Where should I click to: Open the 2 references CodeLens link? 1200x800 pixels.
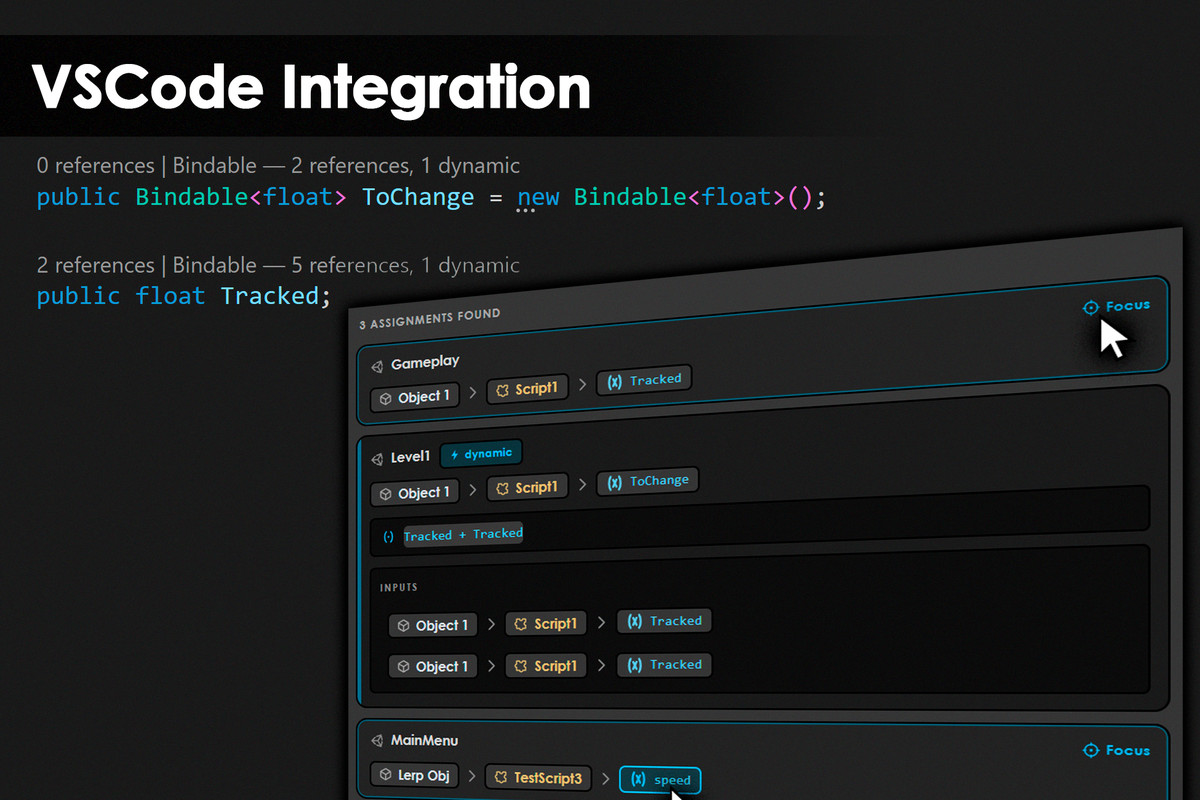coord(95,265)
